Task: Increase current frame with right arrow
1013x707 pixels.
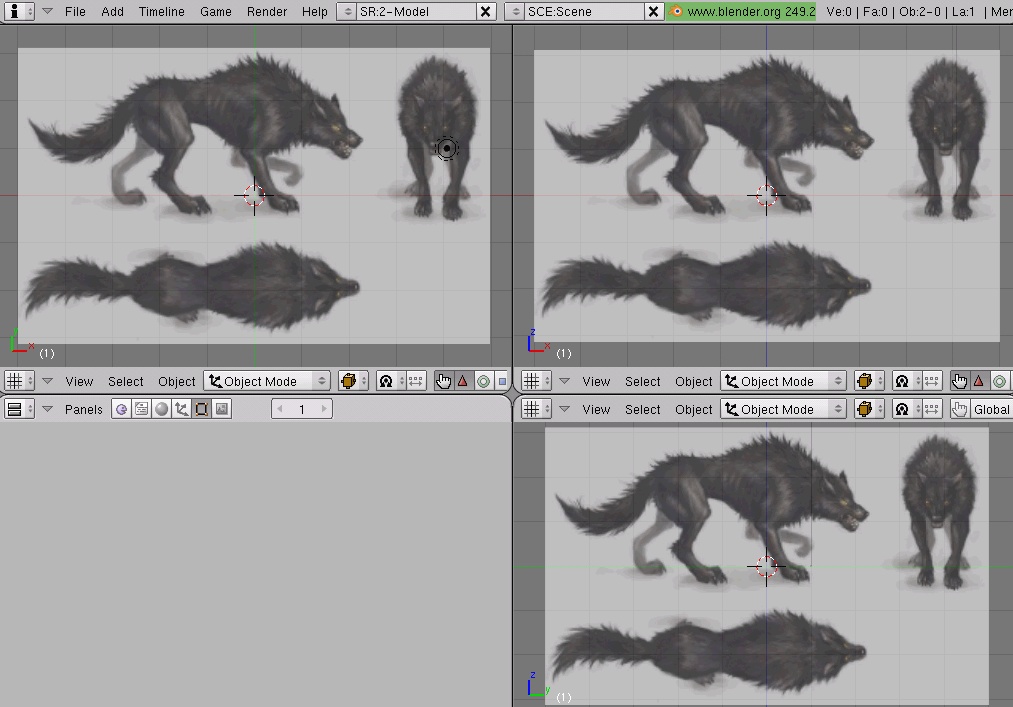Action: (x=324, y=409)
